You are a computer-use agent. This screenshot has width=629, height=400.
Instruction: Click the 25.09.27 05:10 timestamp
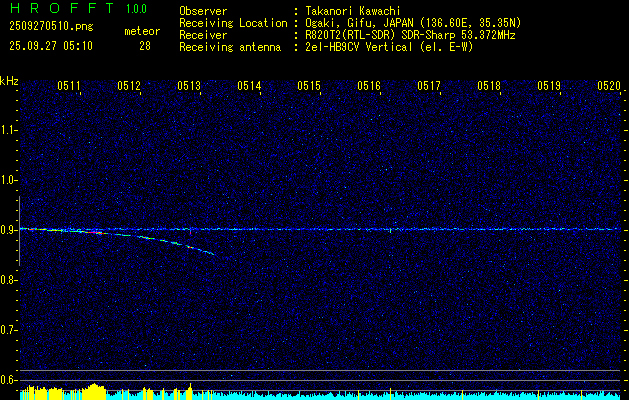click(x=50, y=46)
